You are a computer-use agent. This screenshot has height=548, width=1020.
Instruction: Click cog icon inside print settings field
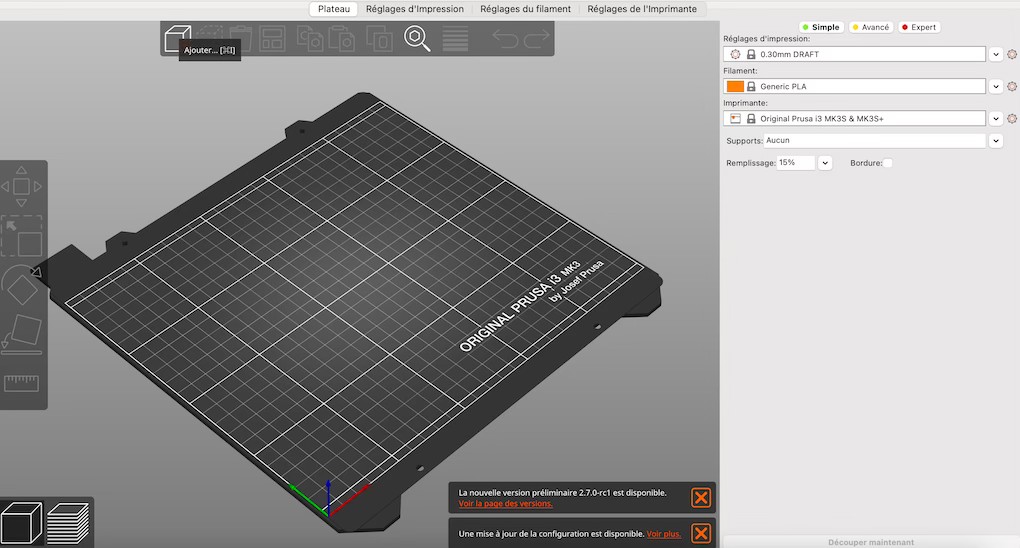(735, 55)
